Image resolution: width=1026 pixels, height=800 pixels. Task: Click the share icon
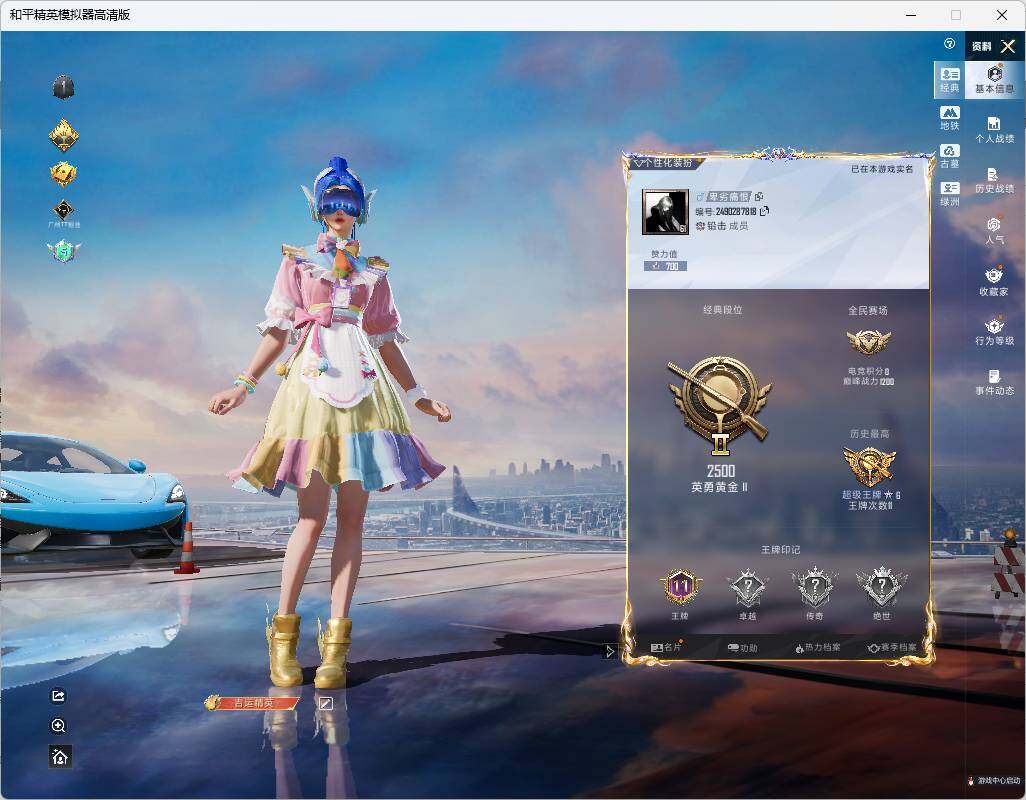(x=58, y=696)
